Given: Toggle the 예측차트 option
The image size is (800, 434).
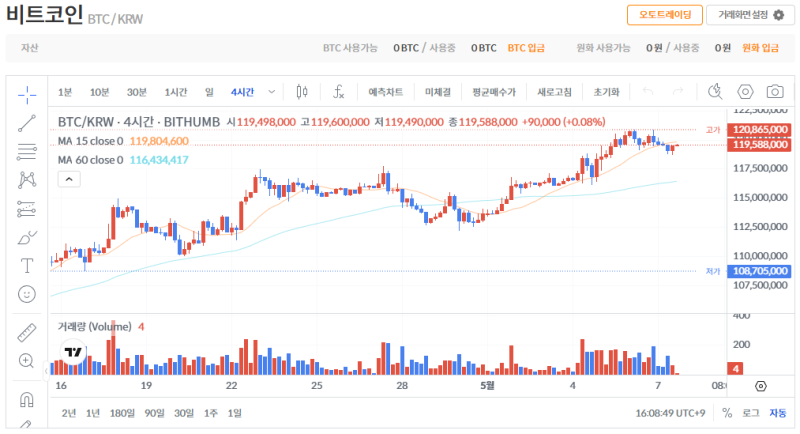Looking at the screenshot, I should tap(386, 92).
